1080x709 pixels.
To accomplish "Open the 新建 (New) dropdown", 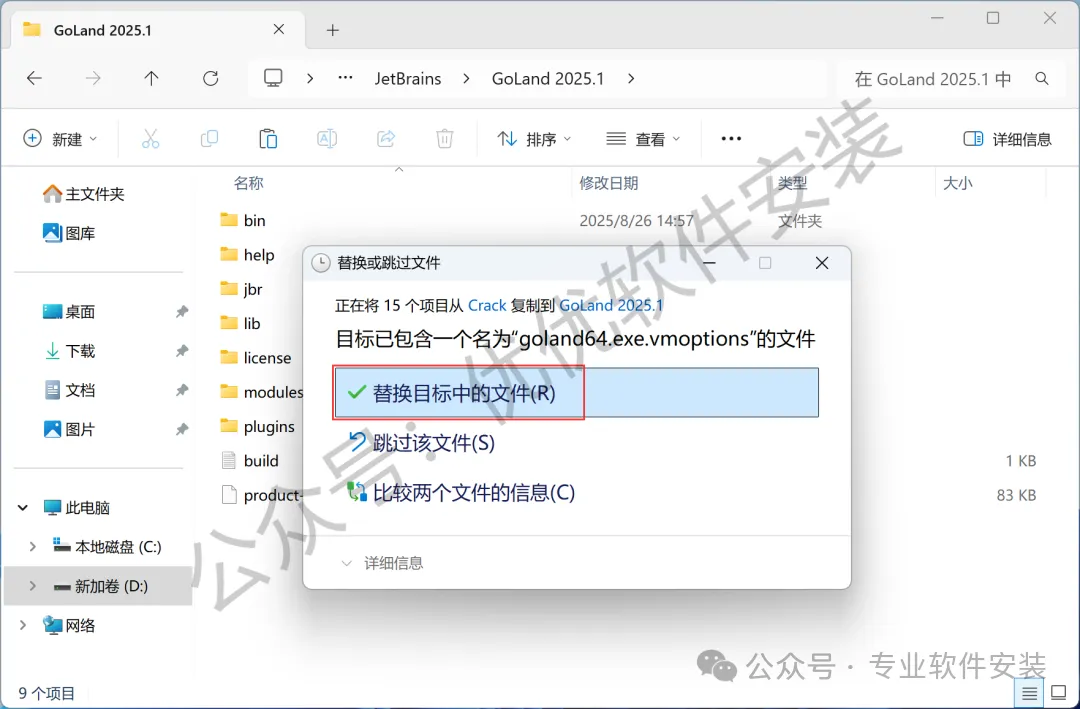I will point(61,139).
